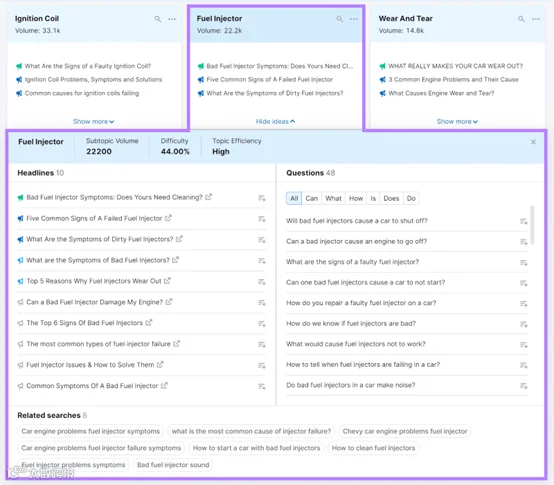Add 'Five Common Signs' headline to favorites list
The height and width of the screenshot is (485, 554).
261,219
